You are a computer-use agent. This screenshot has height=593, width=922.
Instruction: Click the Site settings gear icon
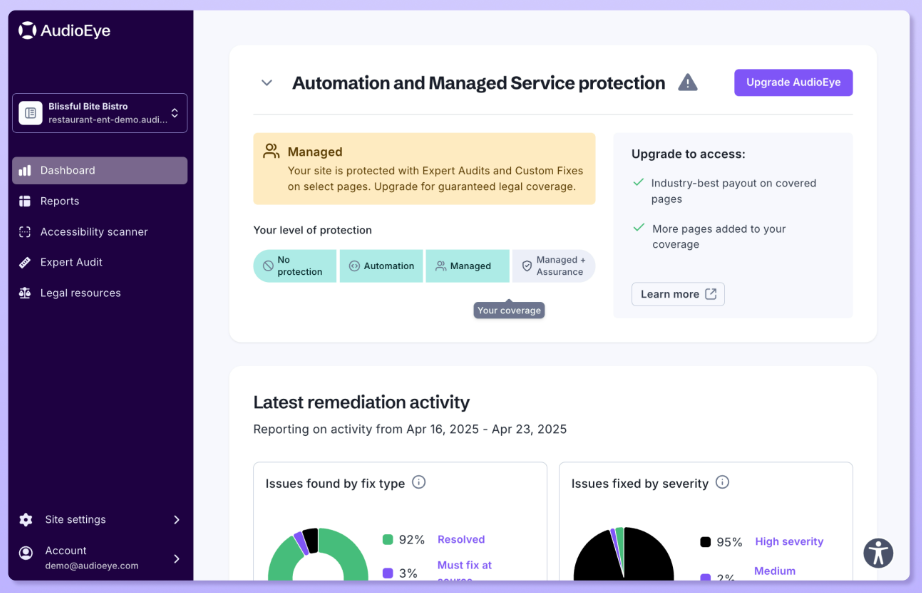point(26,519)
